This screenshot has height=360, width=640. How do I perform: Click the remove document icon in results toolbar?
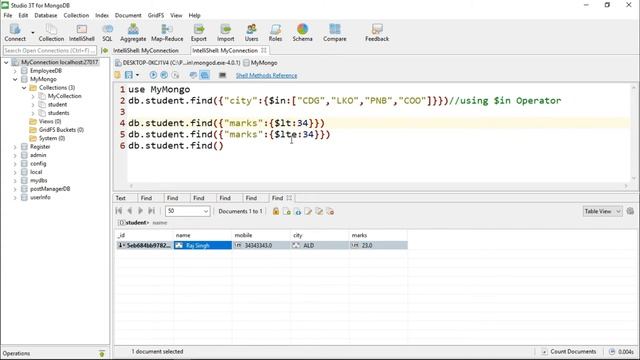(x=330, y=211)
